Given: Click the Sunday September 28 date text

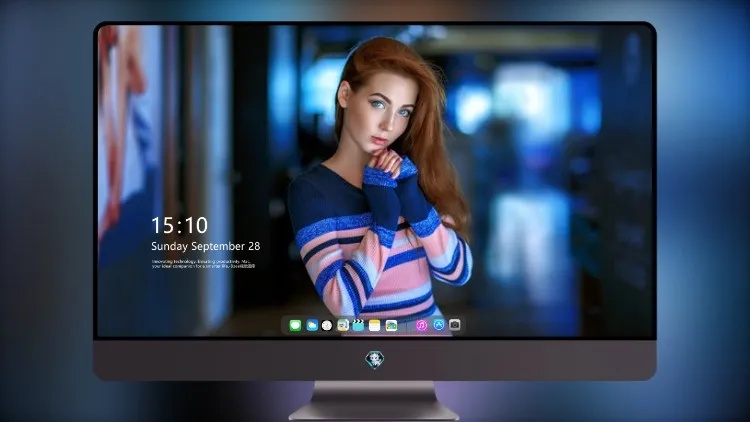Looking at the screenshot, I should [206, 246].
